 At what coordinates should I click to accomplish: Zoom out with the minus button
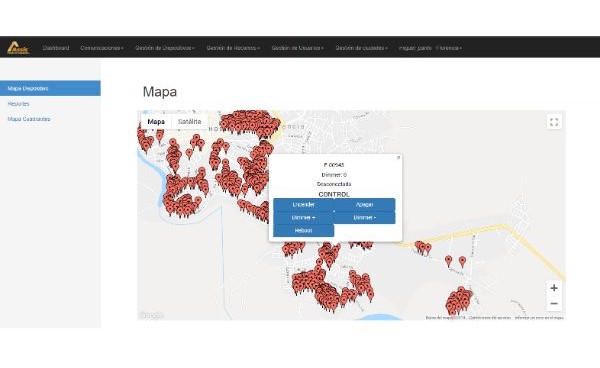tap(554, 304)
